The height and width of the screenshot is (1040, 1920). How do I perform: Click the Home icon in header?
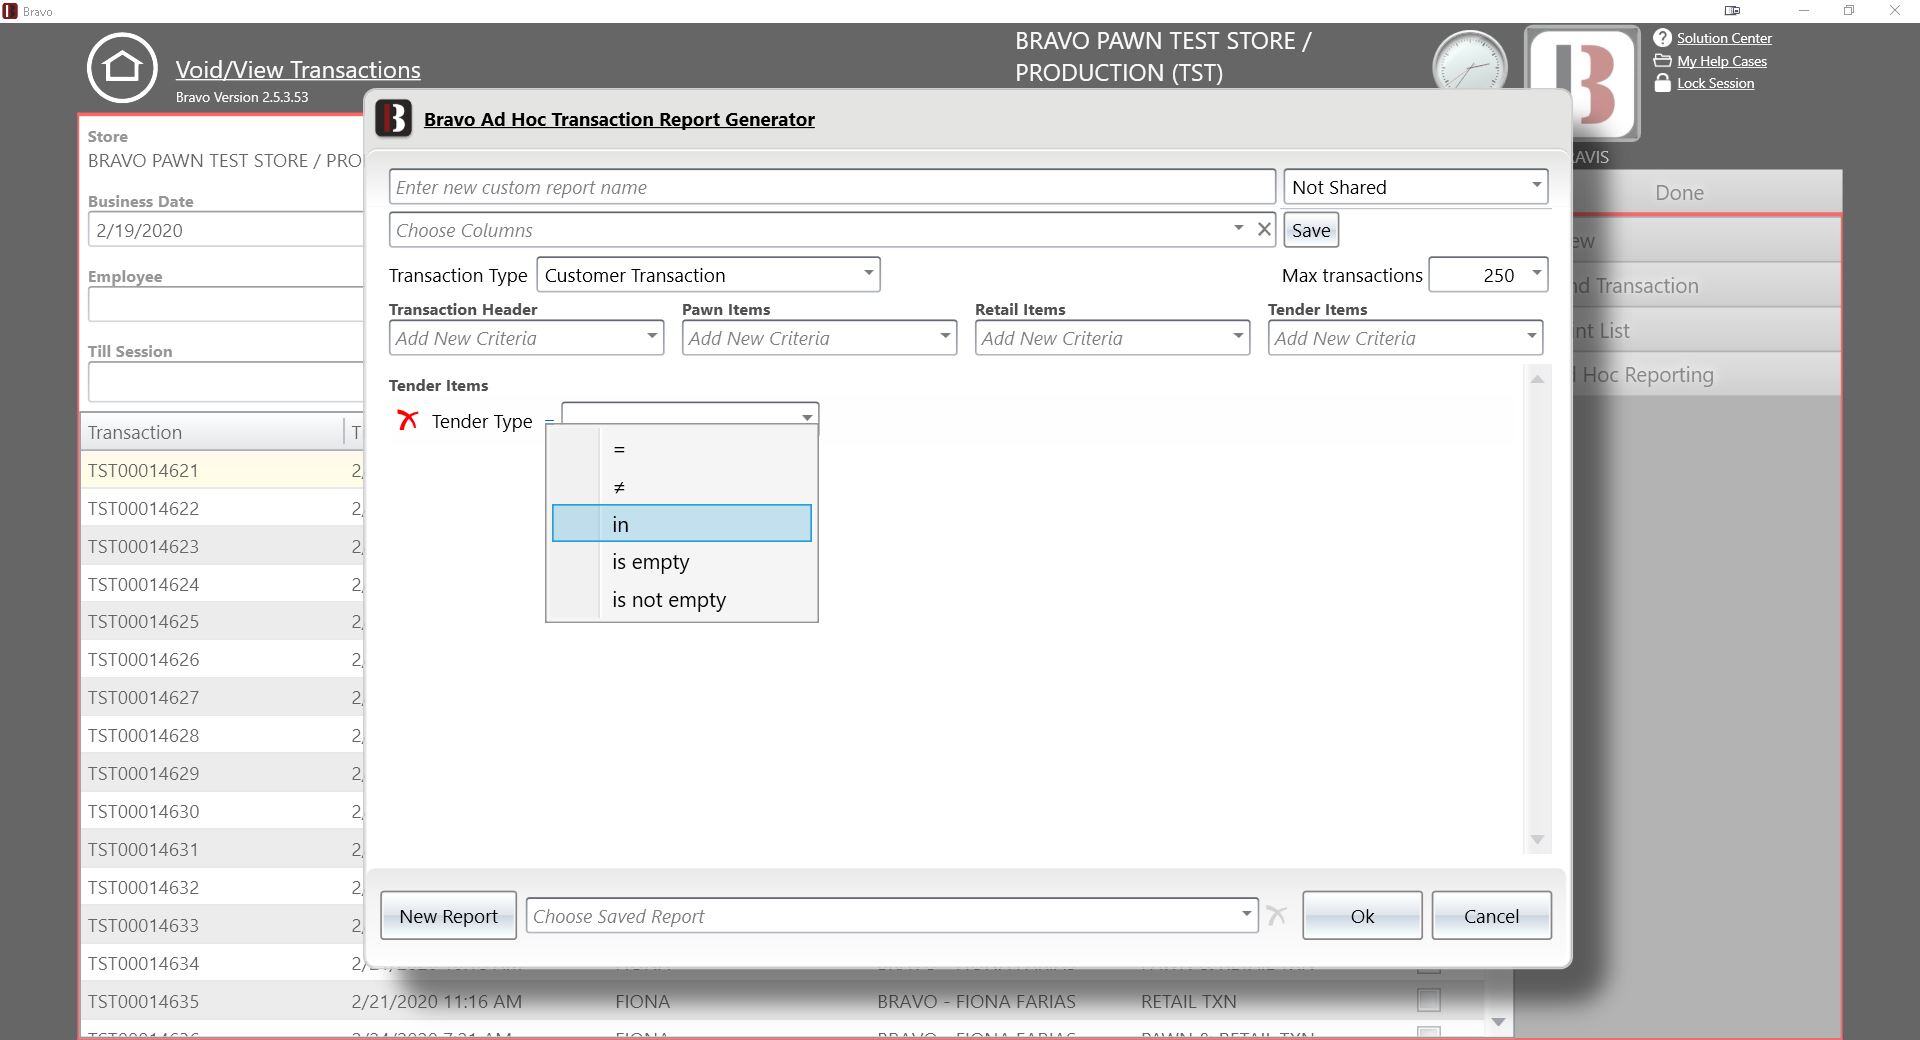pos(122,68)
